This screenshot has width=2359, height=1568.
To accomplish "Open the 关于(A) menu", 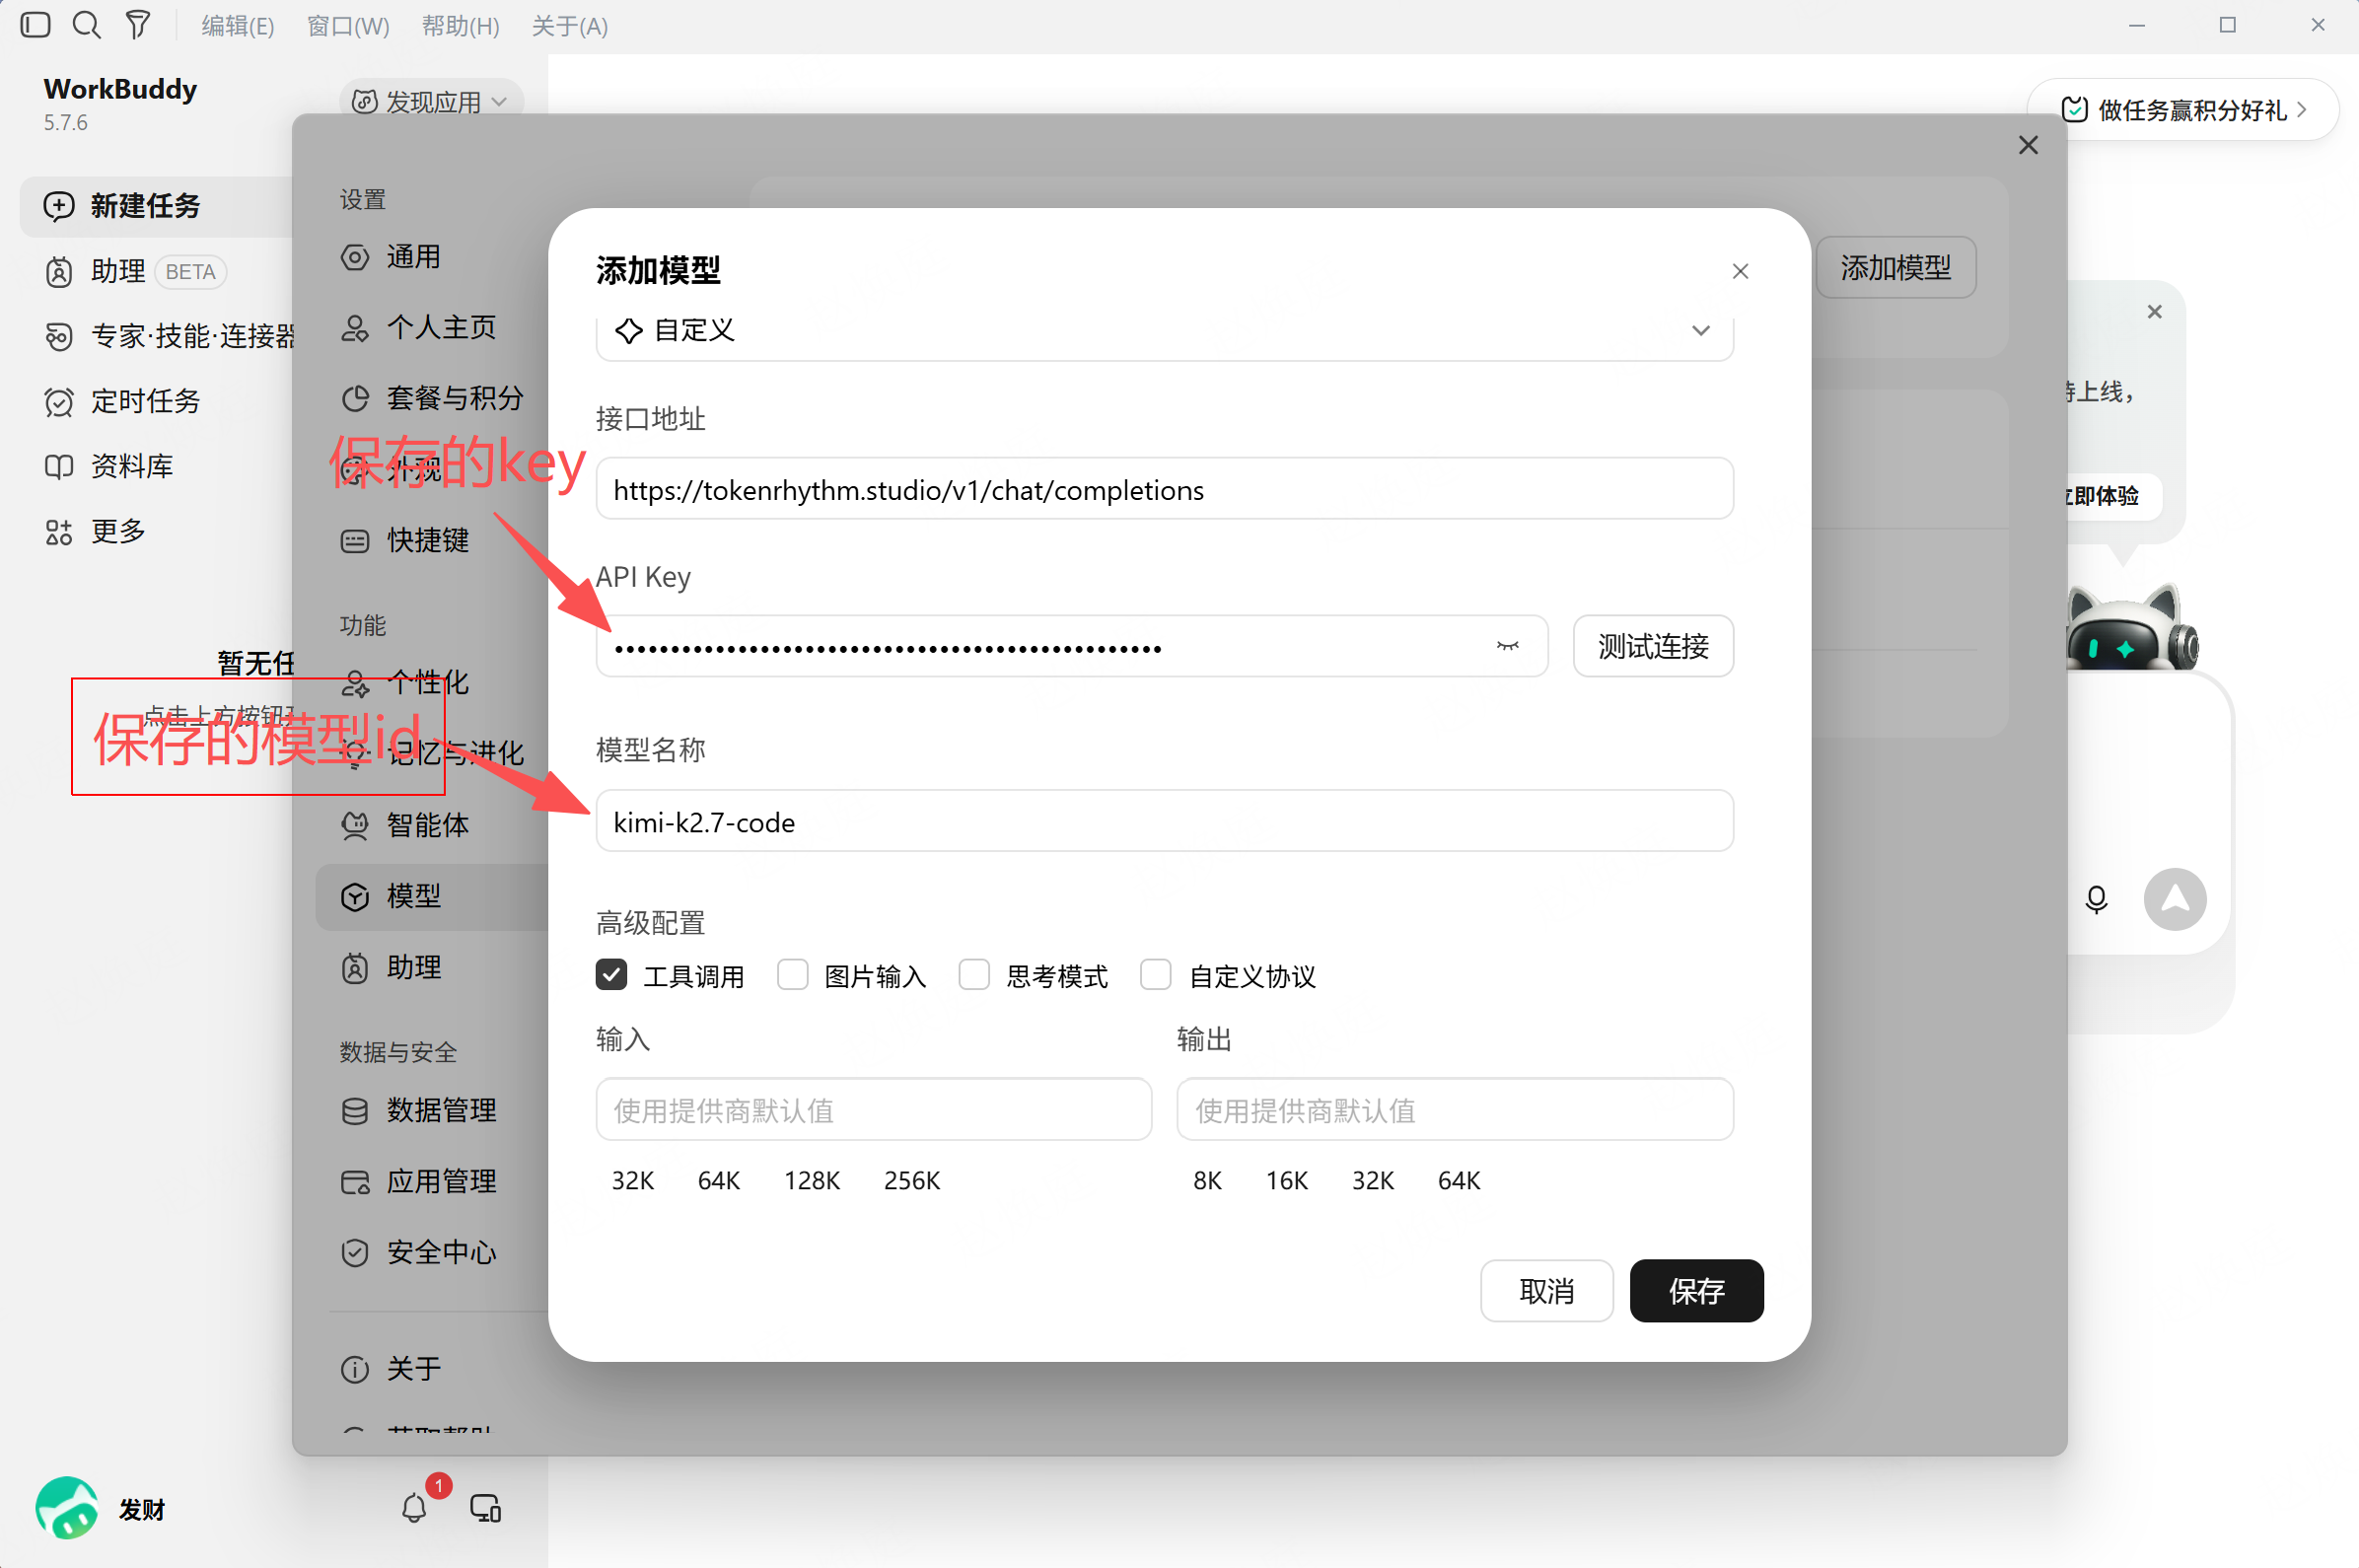I will tap(569, 26).
